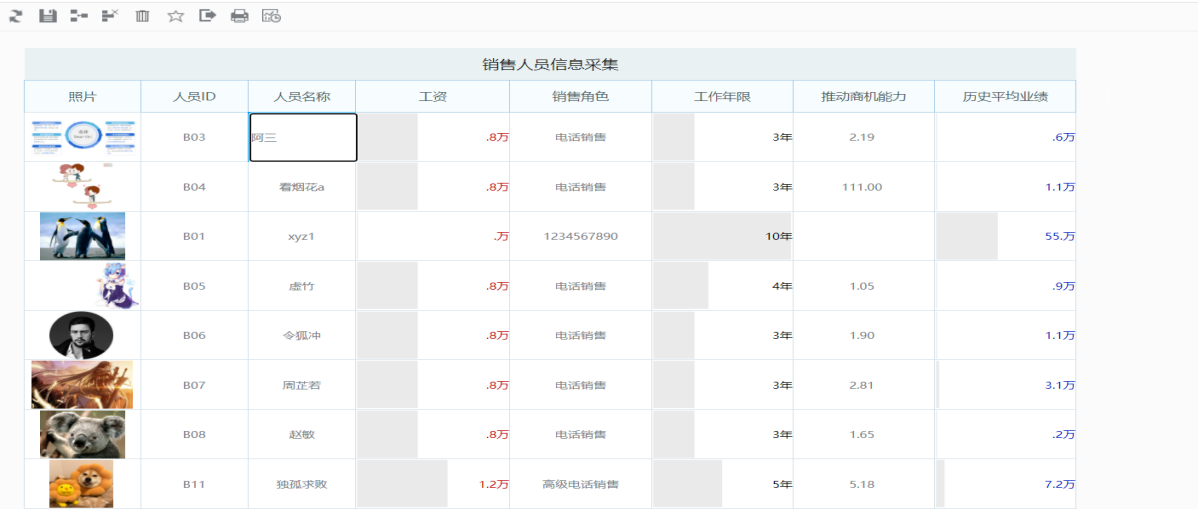
Task: Click the fantasy artwork photo for B07
Action: (82, 384)
